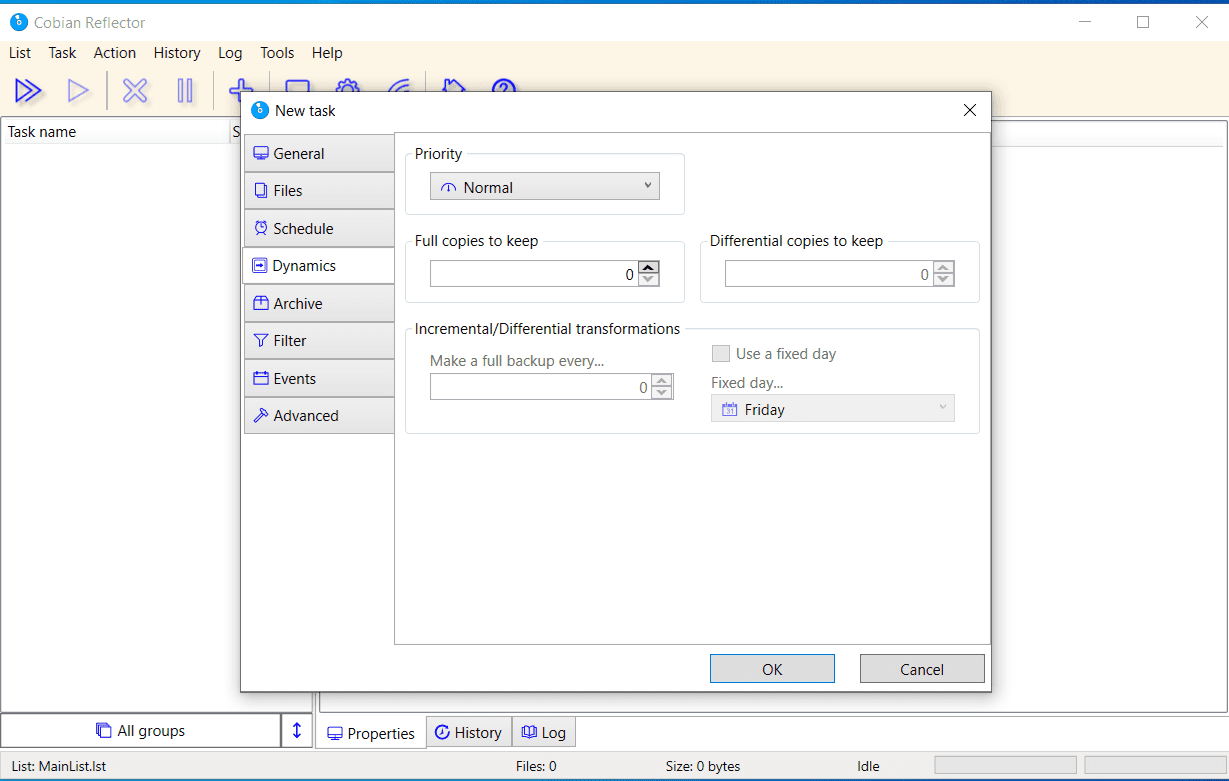Viewport: 1229px width, 781px height.
Task: Close the New task dialog
Action: (x=969, y=110)
